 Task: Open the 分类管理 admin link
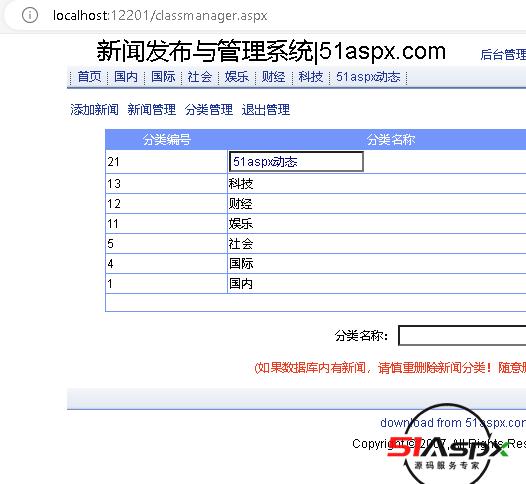[x=209, y=110]
